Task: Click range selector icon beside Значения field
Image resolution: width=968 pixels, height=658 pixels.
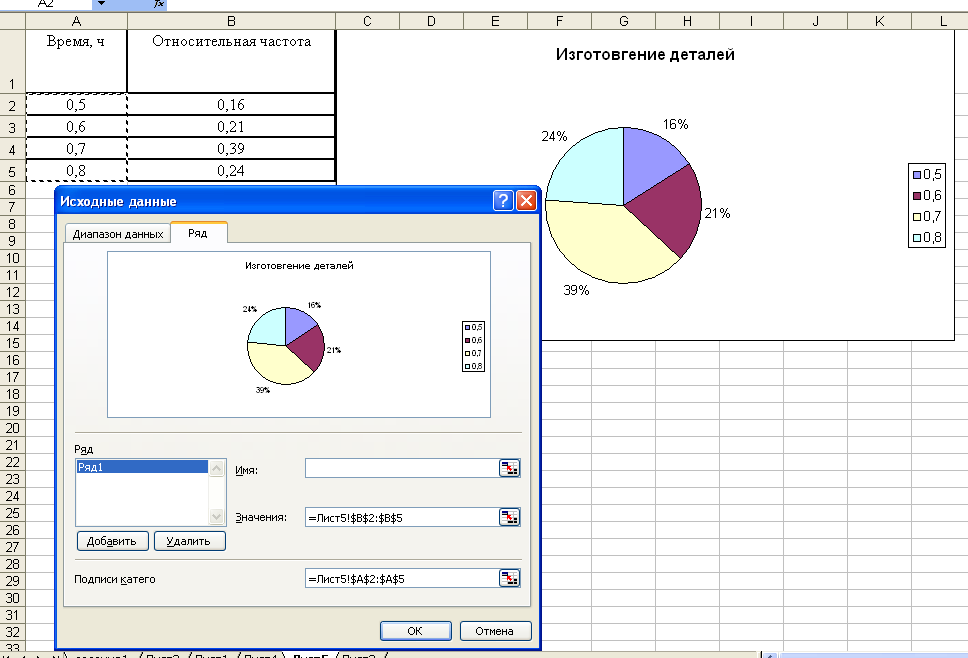Action: point(509,517)
